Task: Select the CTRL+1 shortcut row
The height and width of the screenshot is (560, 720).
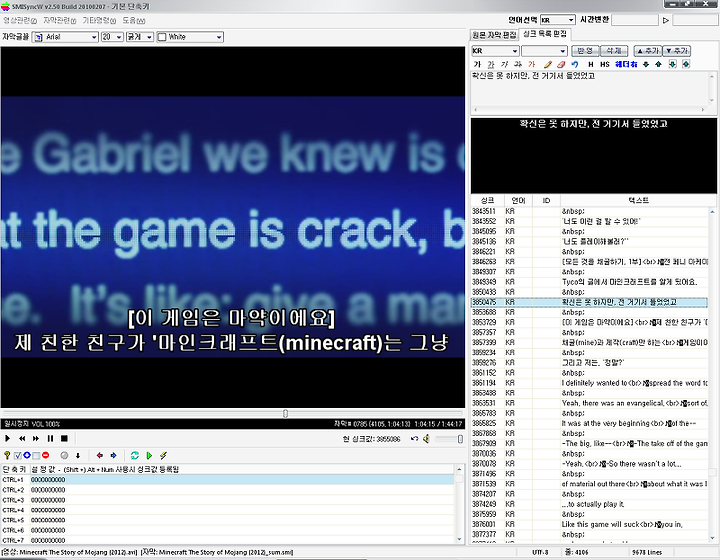Action: [228, 480]
